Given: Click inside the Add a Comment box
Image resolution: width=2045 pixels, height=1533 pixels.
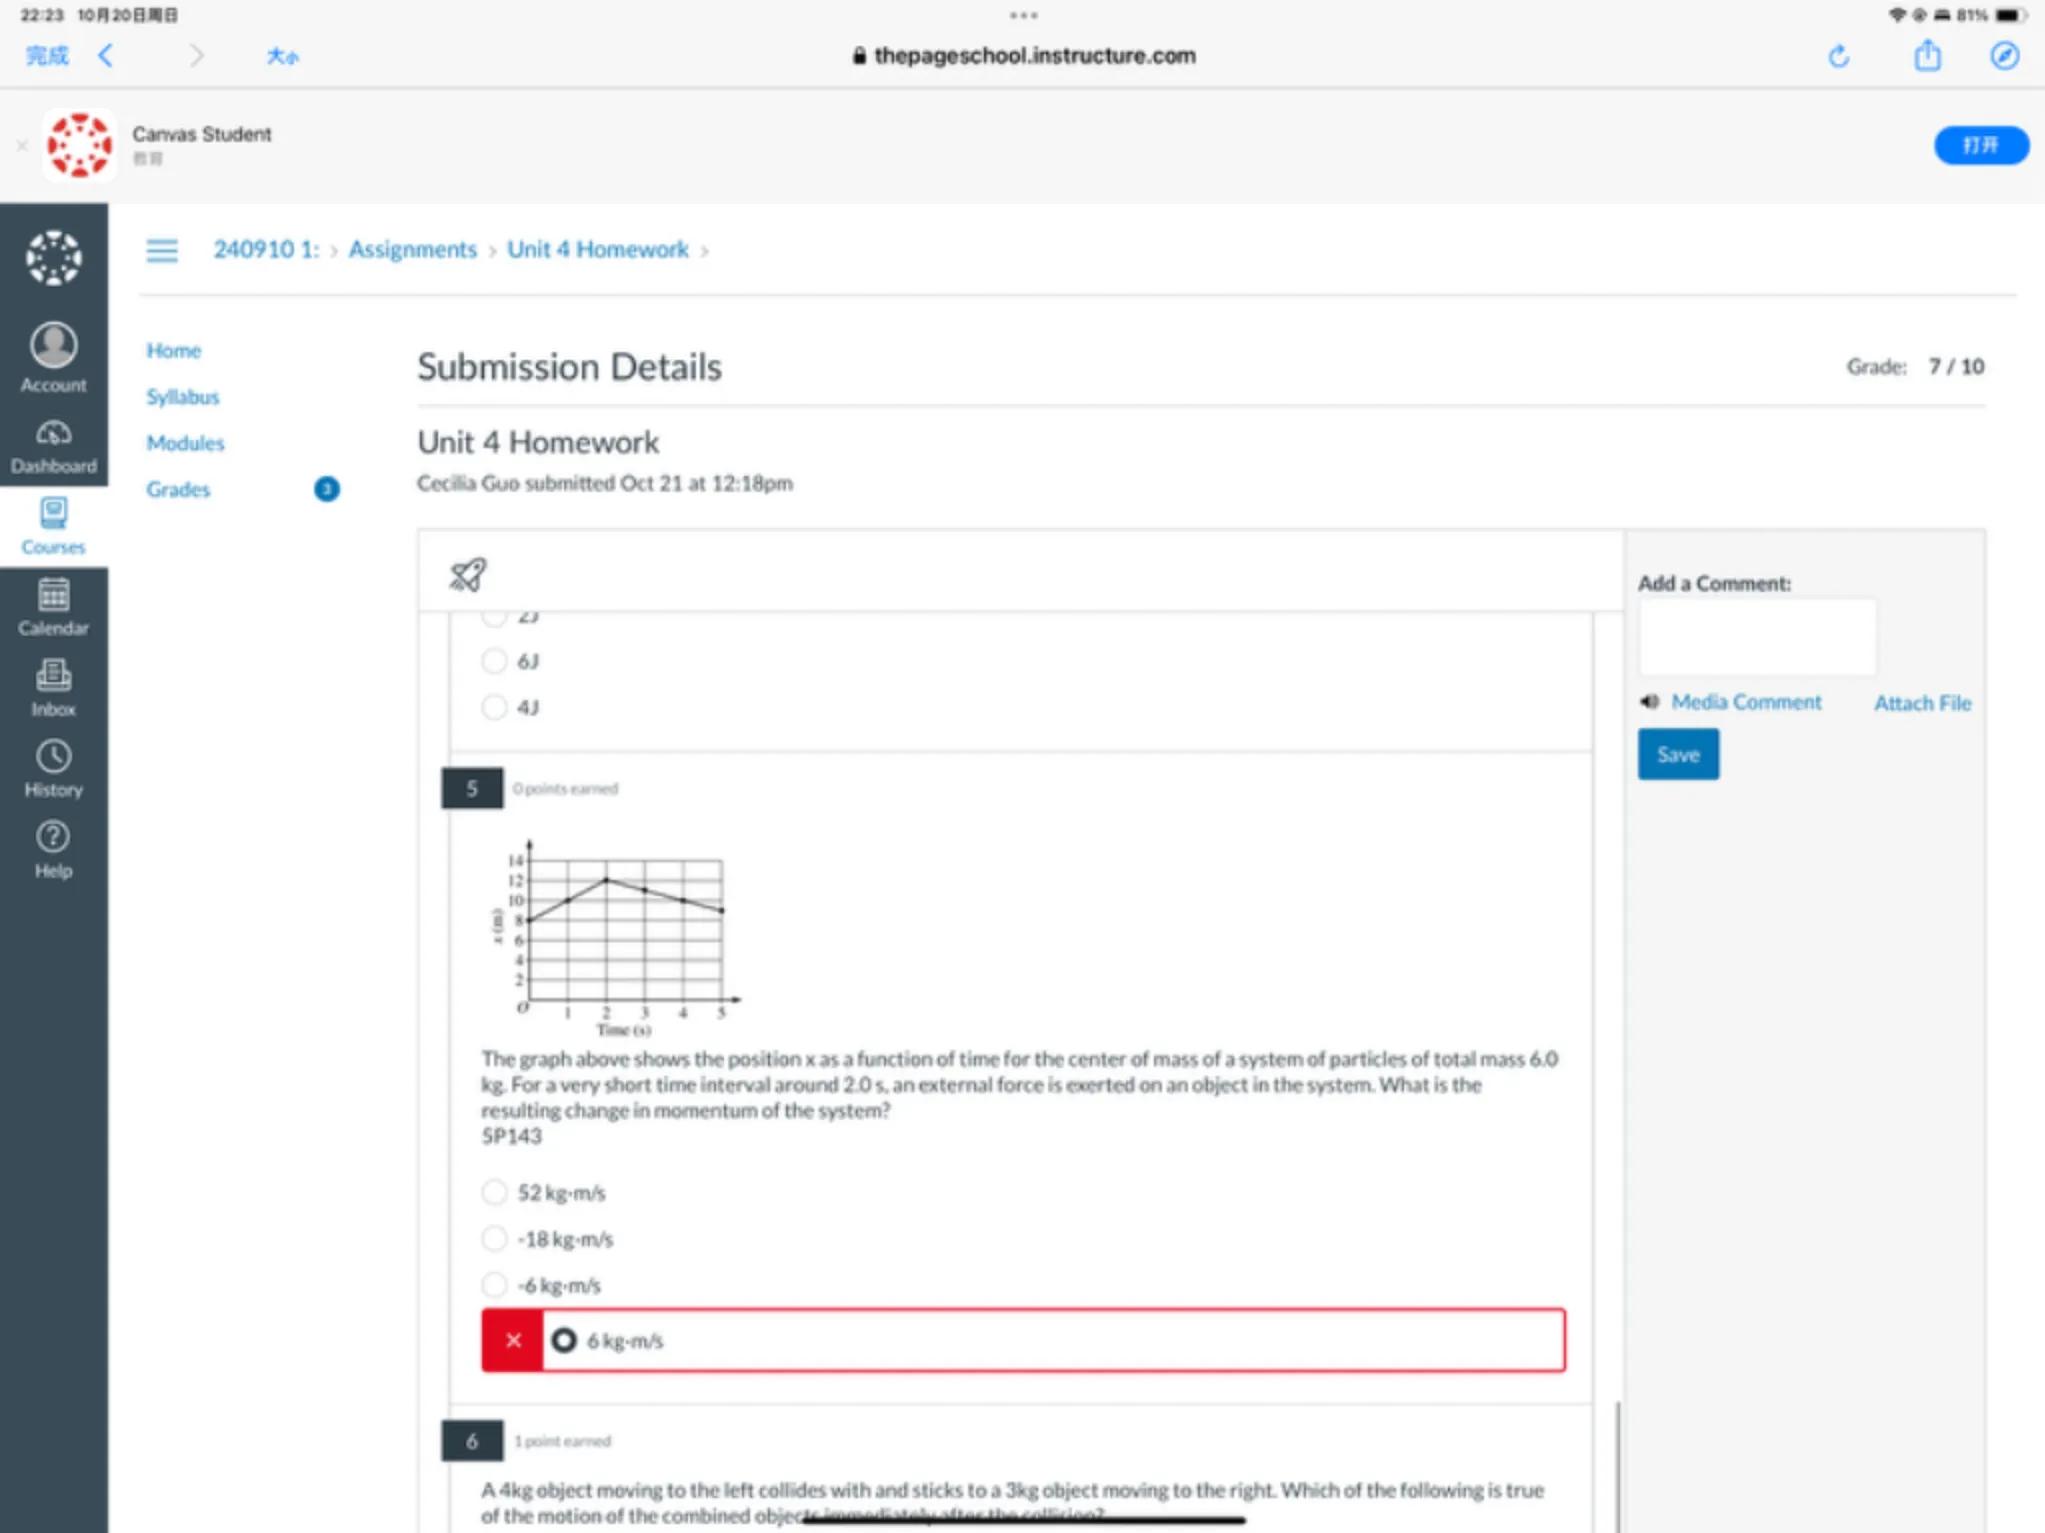Looking at the screenshot, I should tap(1756, 637).
